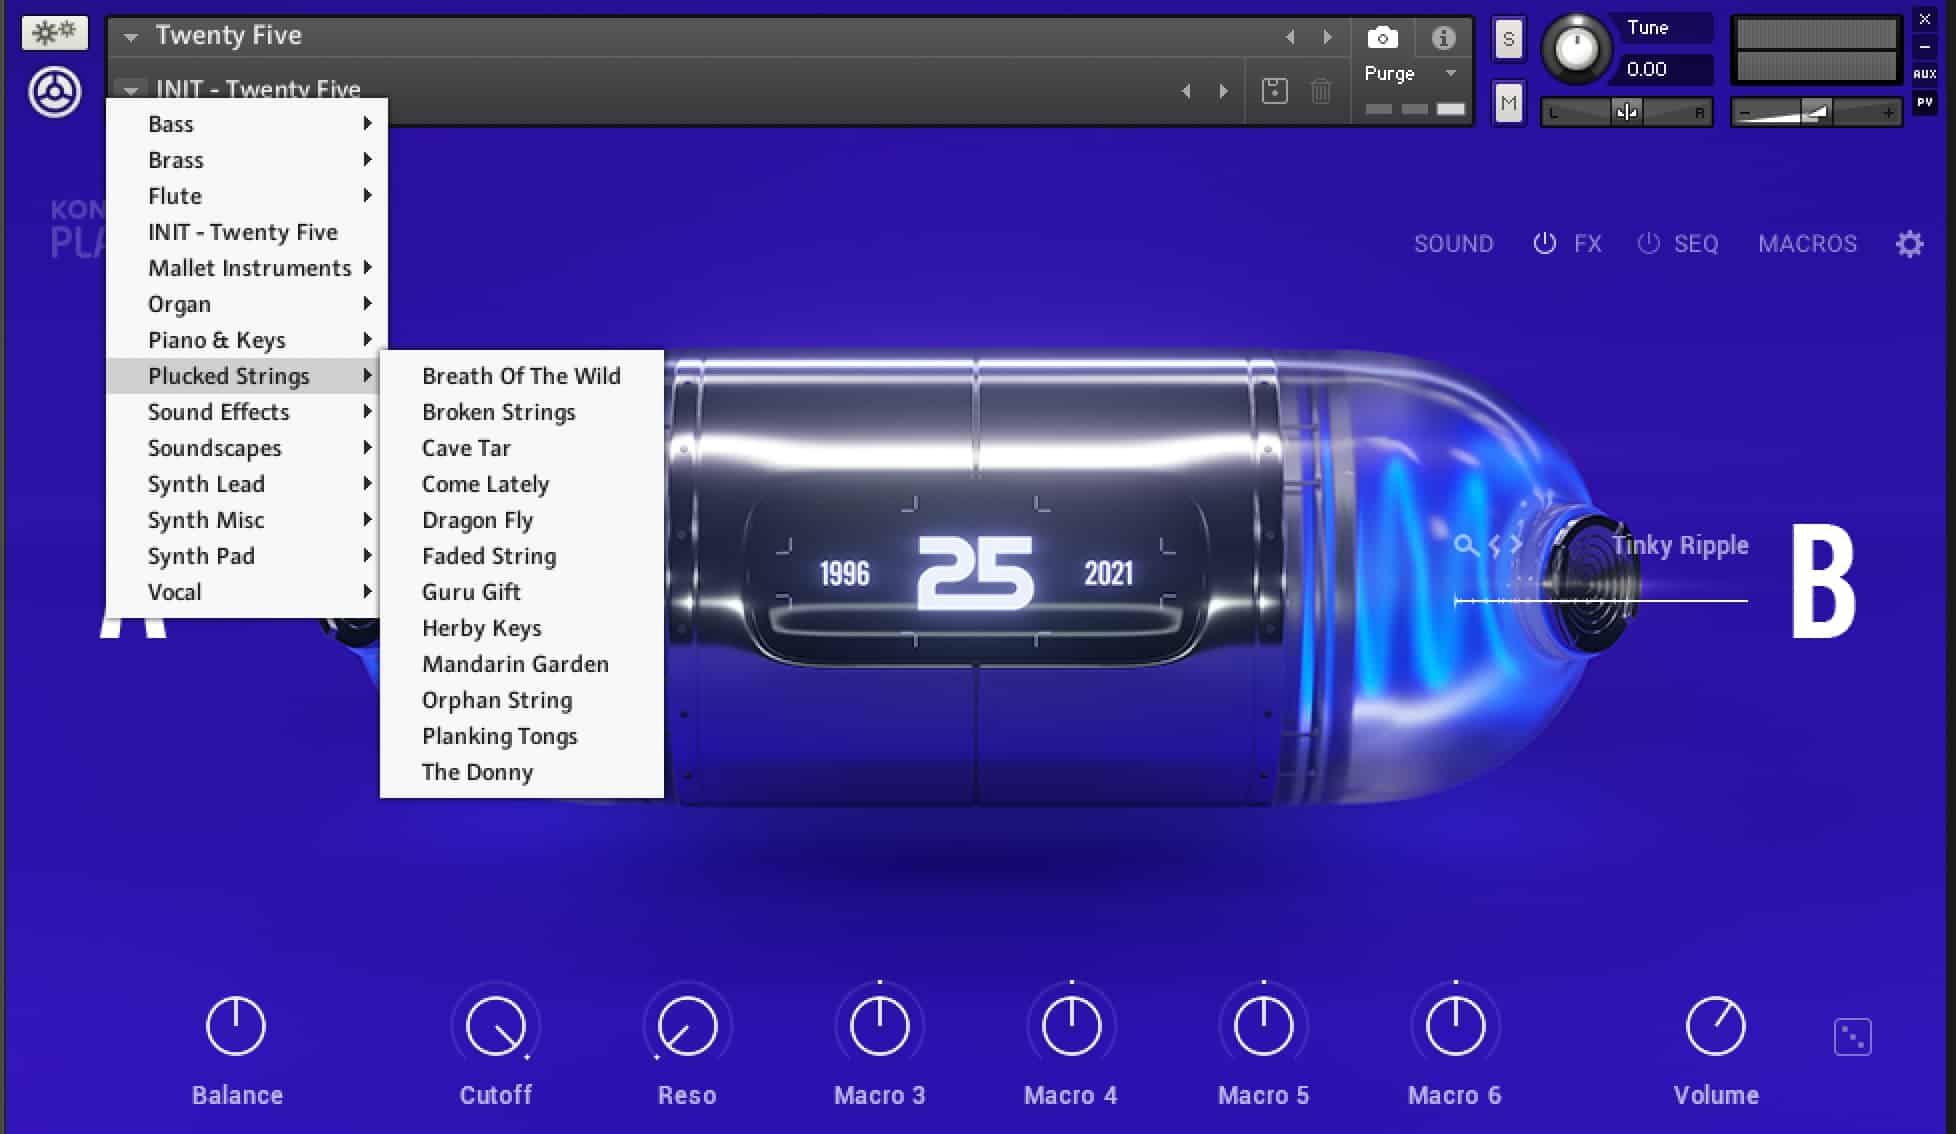
Task: Open the Vocal category
Action: tap(246, 592)
